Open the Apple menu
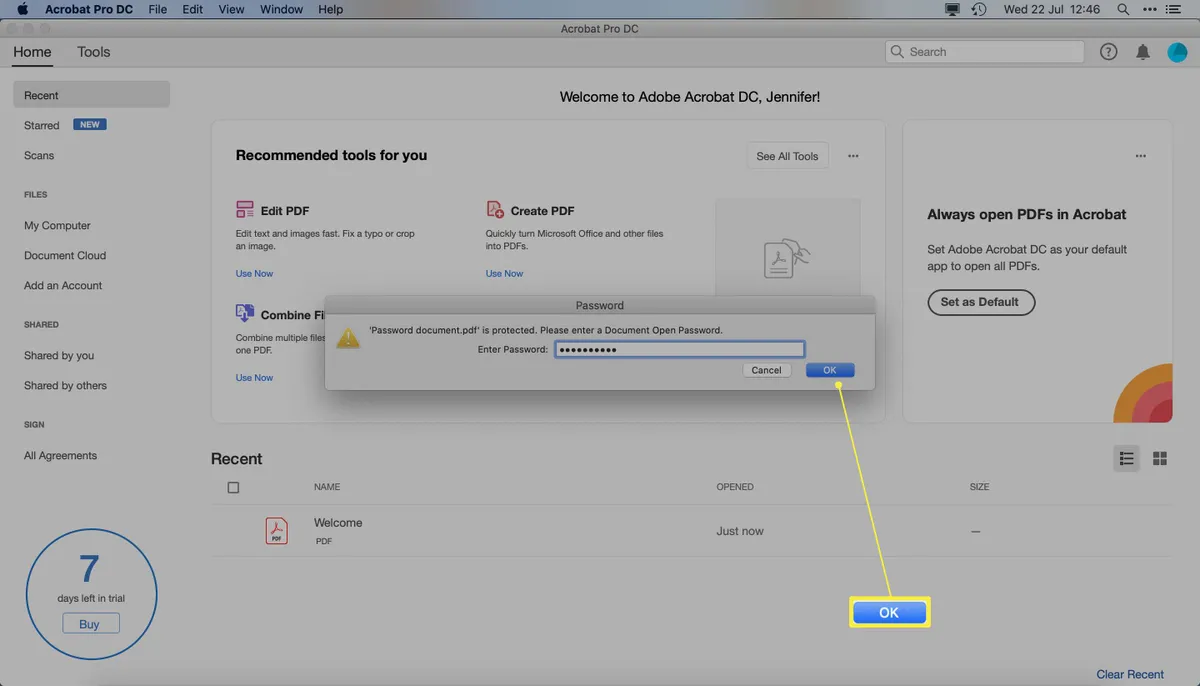The width and height of the screenshot is (1200, 686). [22, 9]
